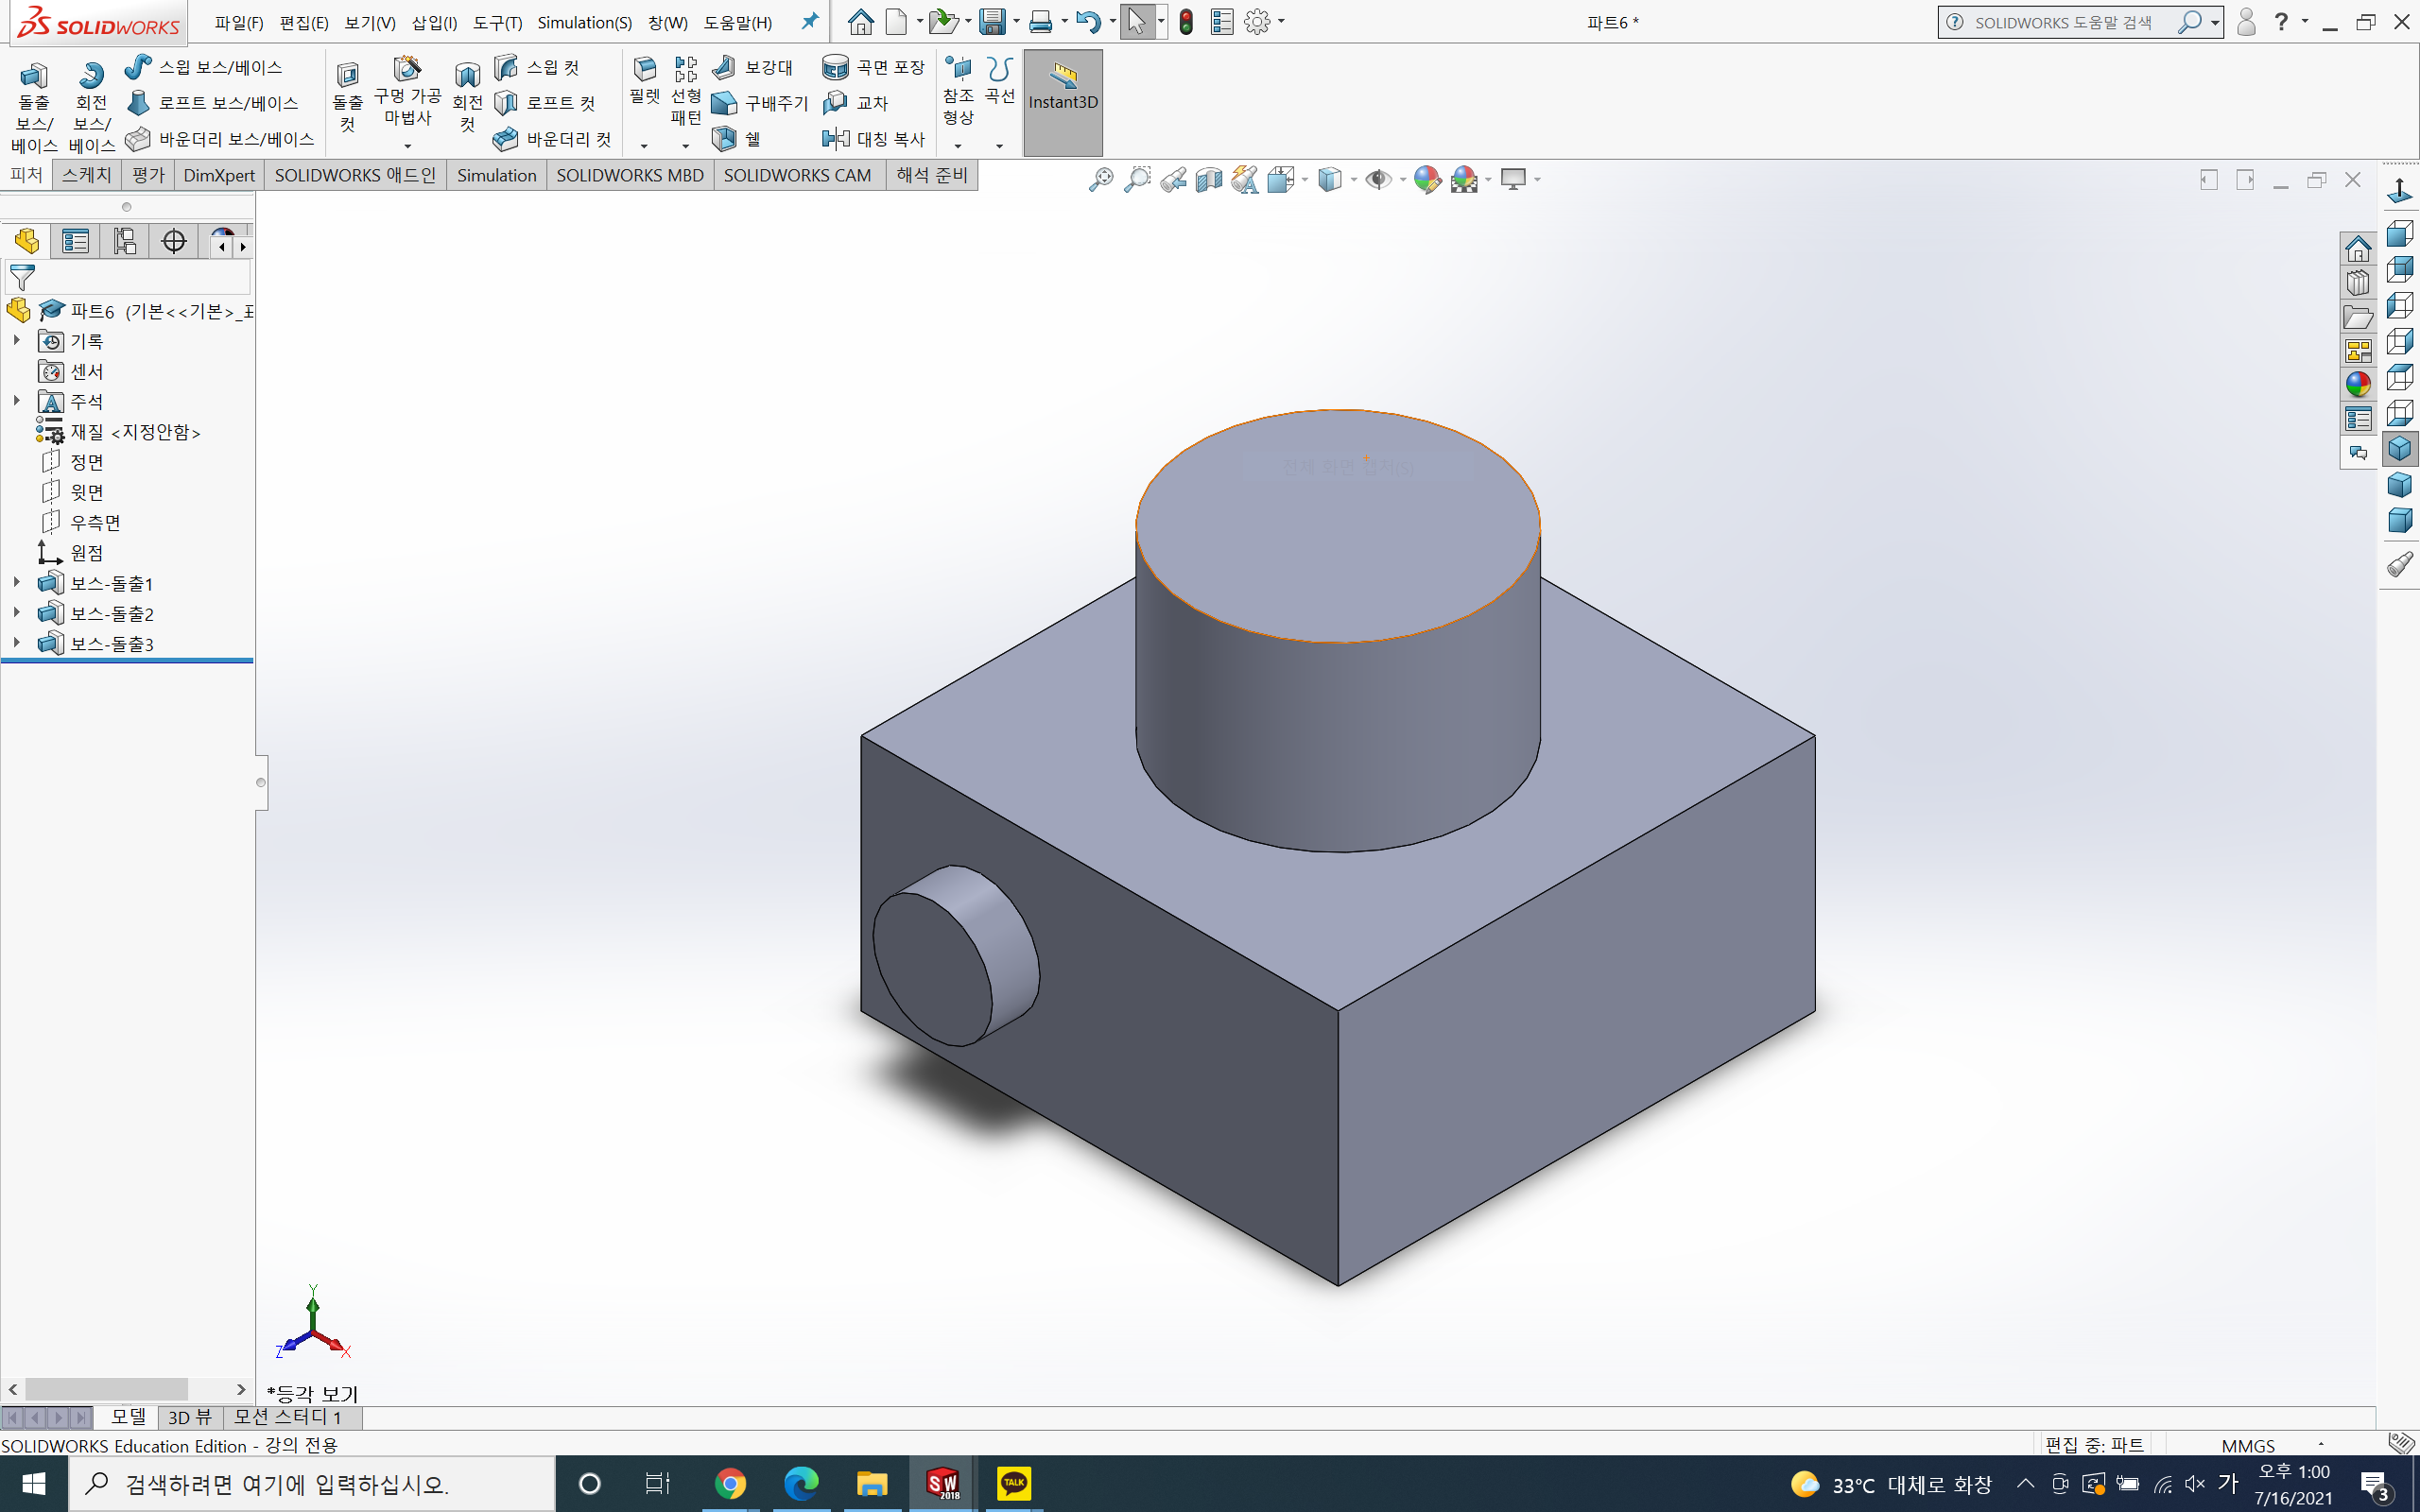Open the 도구(T) menu
This screenshot has width=2420, height=1512.
pos(497,22)
